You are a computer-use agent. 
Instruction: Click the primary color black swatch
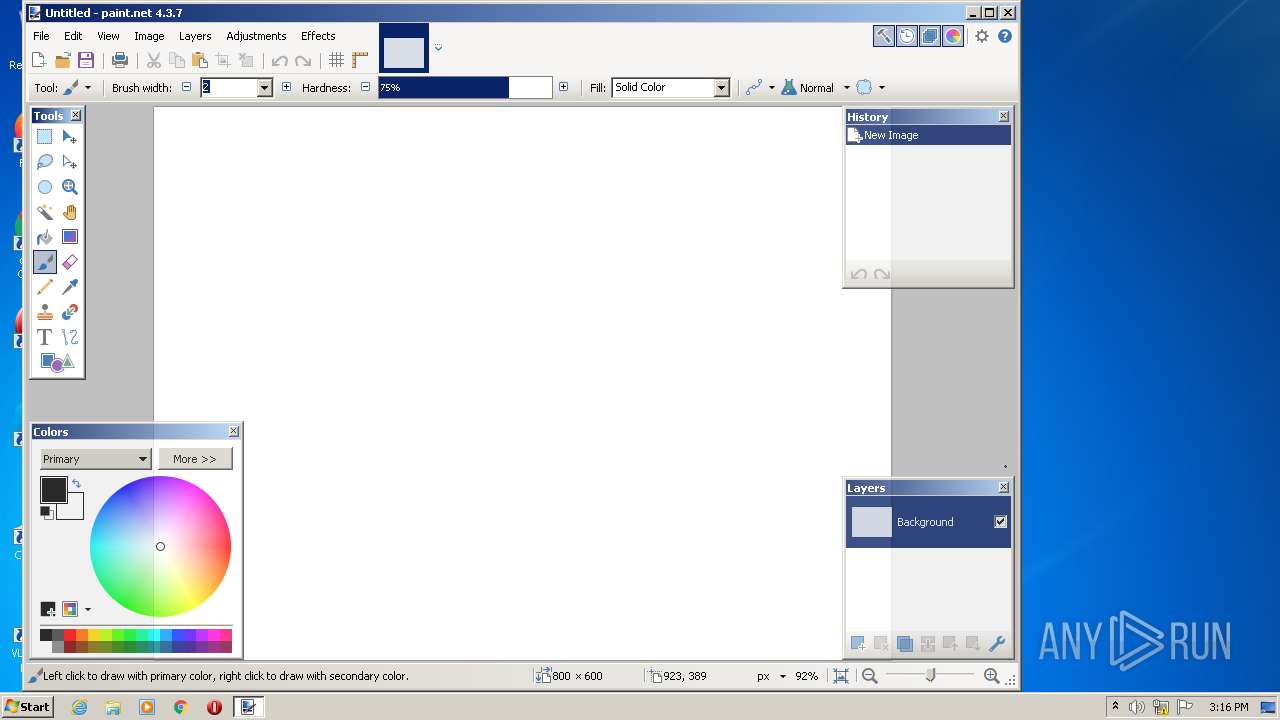click(x=53, y=489)
